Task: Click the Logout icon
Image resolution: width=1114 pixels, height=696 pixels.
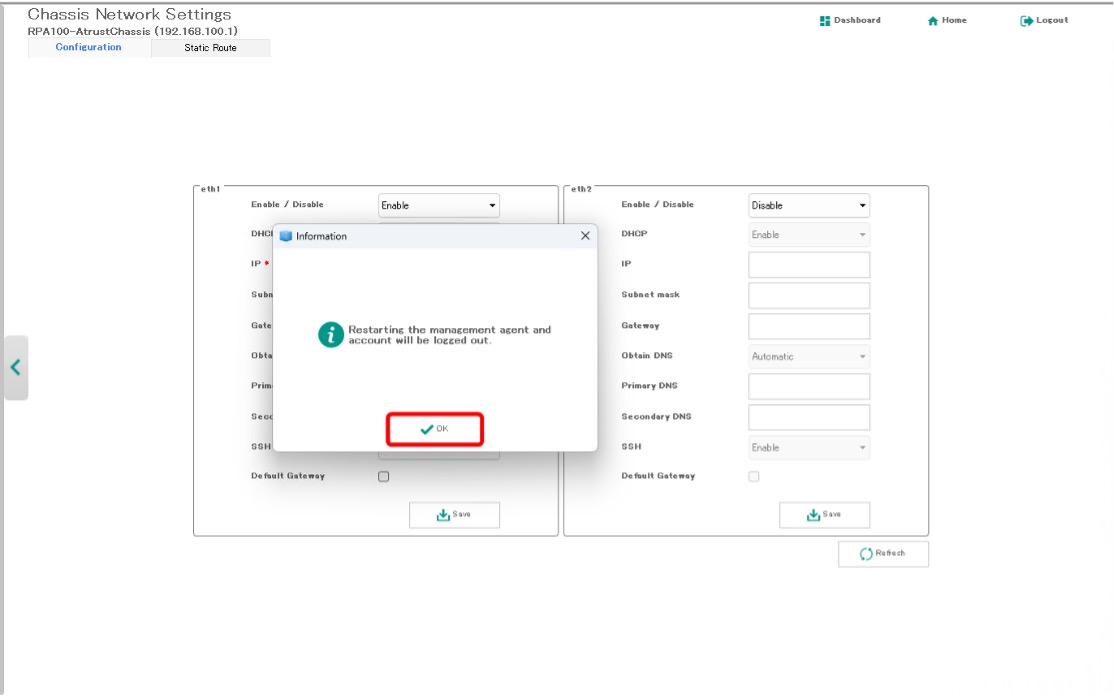Action: pos(1026,21)
